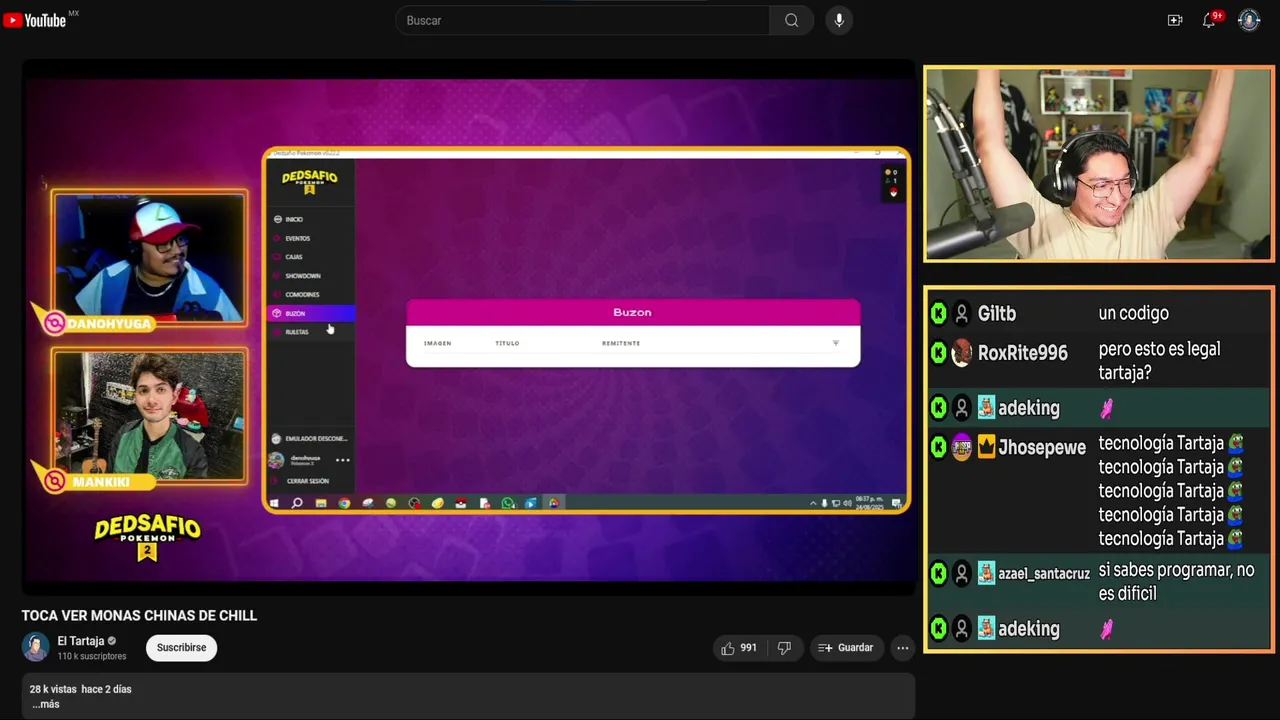Image resolution: width=1280 pixels, height=720 pixels.
Task: Click the Dedsafio Pokemon sidebar logo
Action: click(309, 182)
